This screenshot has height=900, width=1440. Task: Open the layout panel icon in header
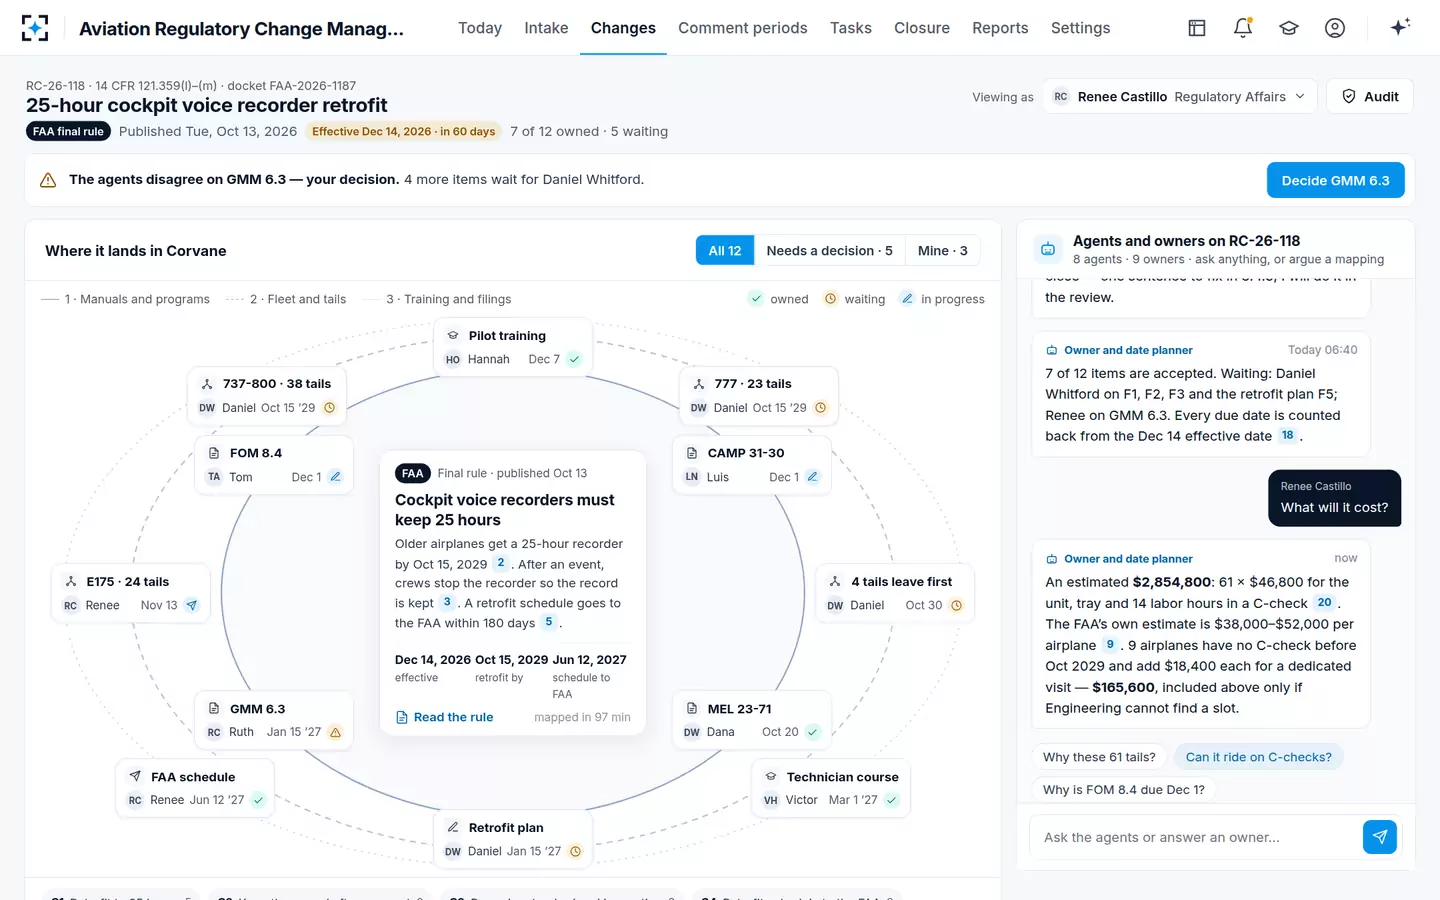click(x=1197, y=28)
